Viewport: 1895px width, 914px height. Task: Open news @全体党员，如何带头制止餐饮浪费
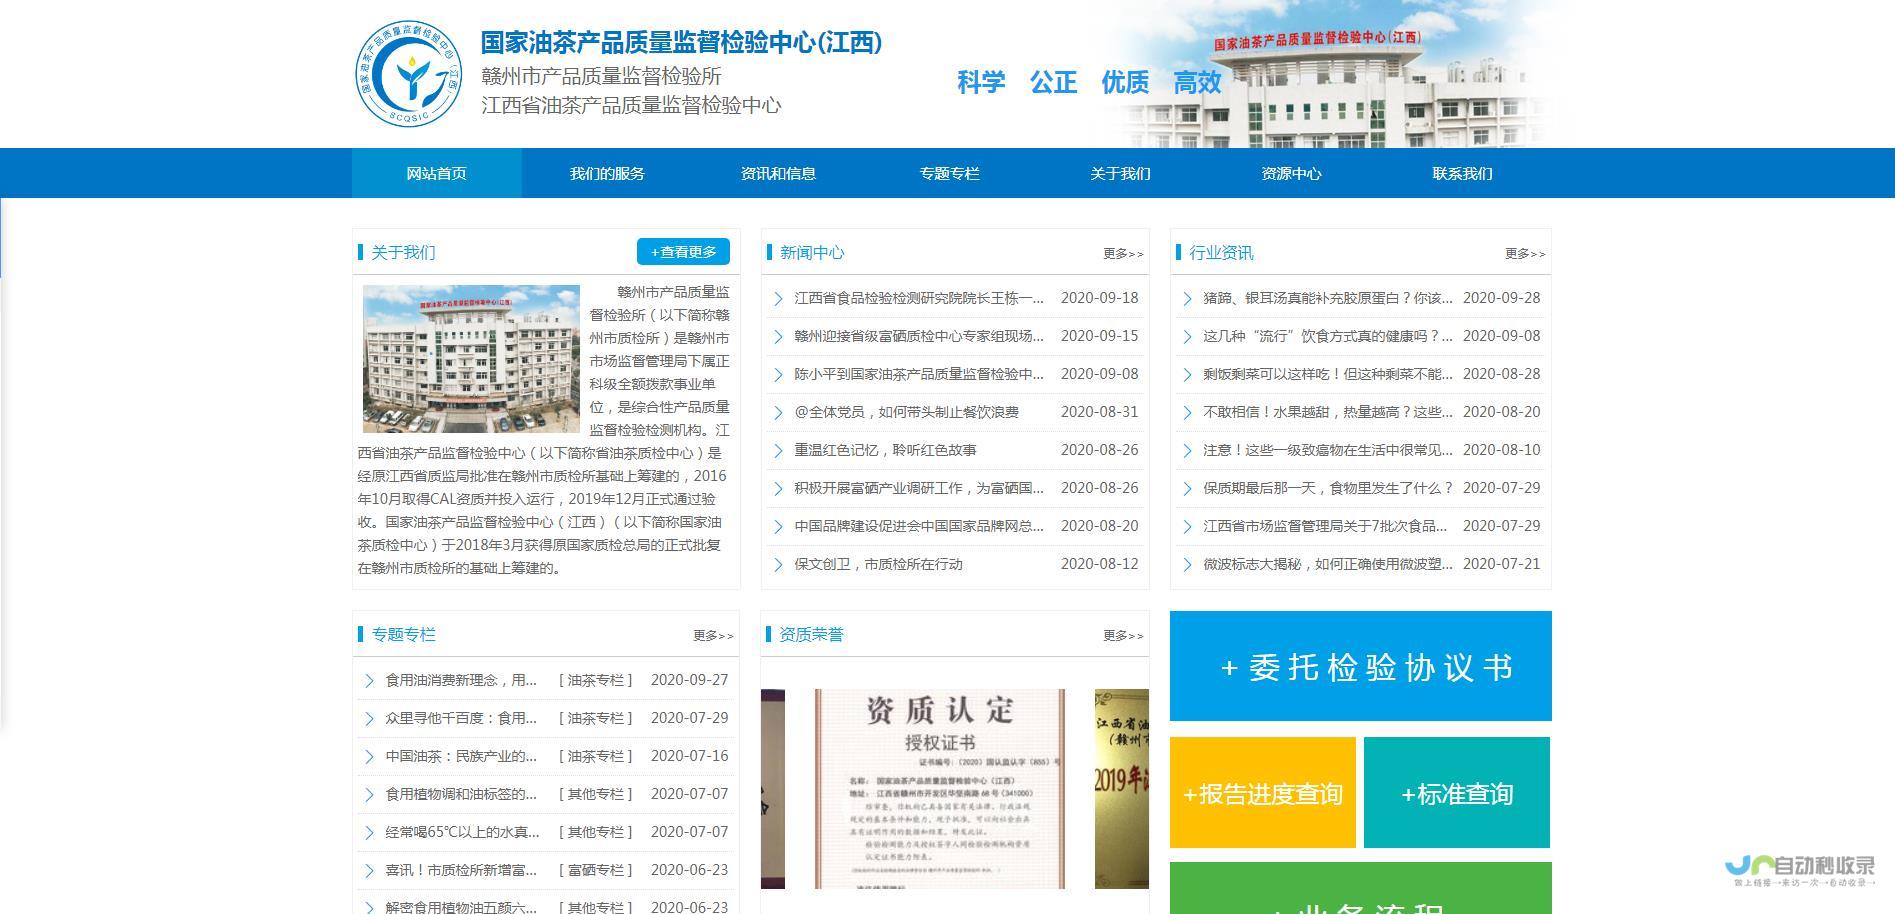pyautogui.click(x=906, y=412)
